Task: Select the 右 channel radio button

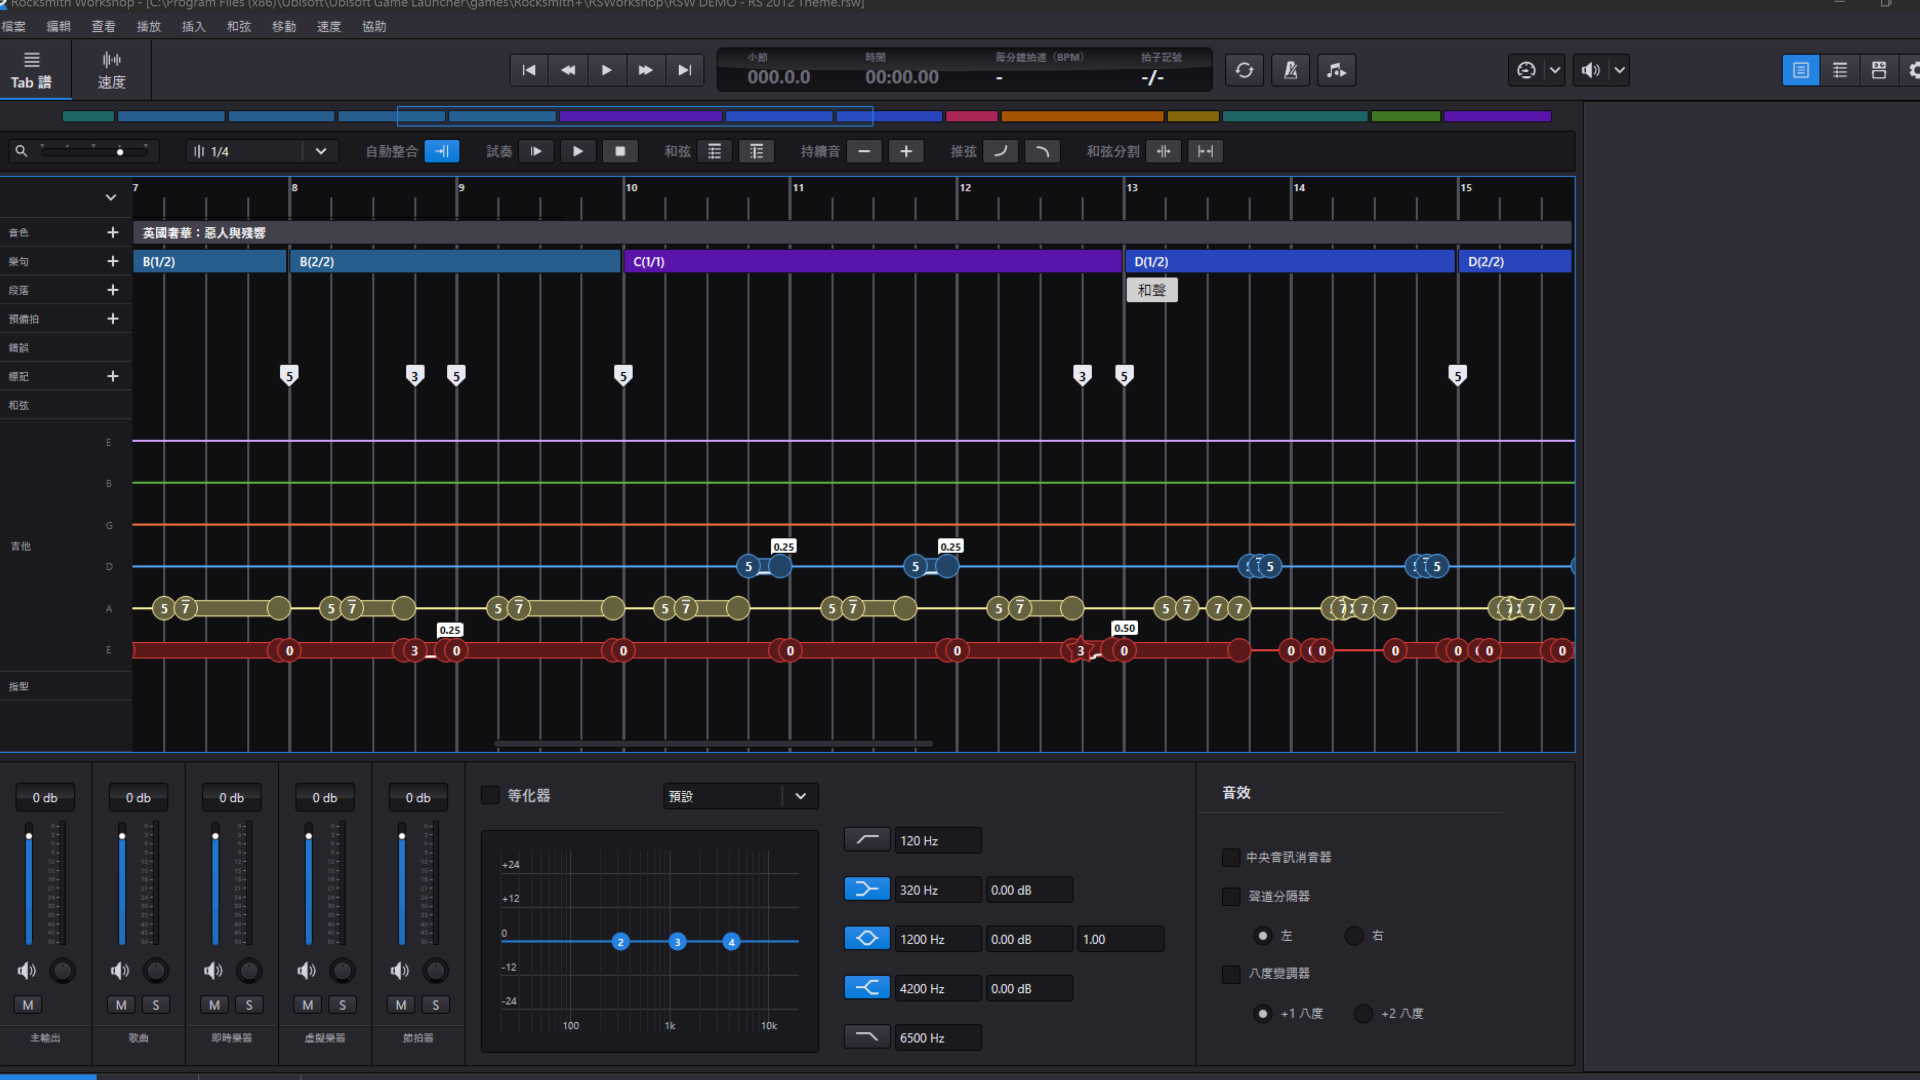Action: (1354, 936)
